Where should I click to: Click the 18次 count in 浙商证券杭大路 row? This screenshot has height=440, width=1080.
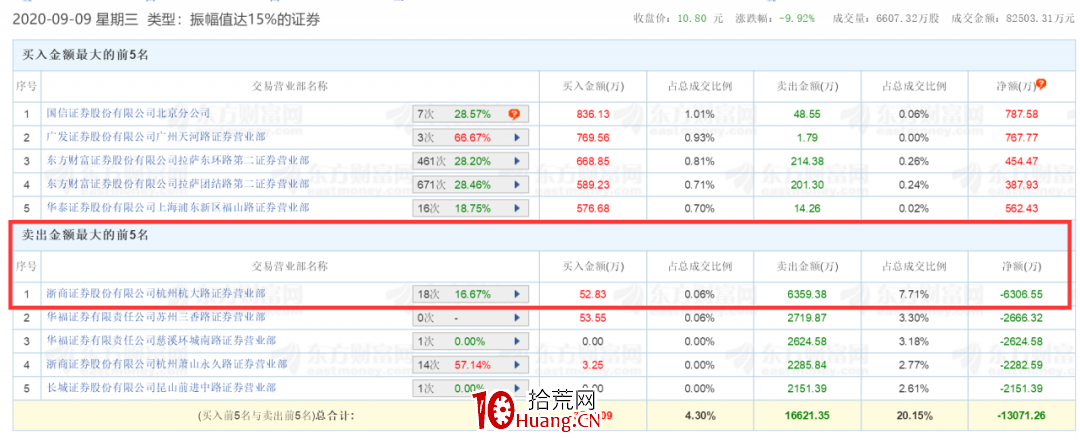(428, 294)
